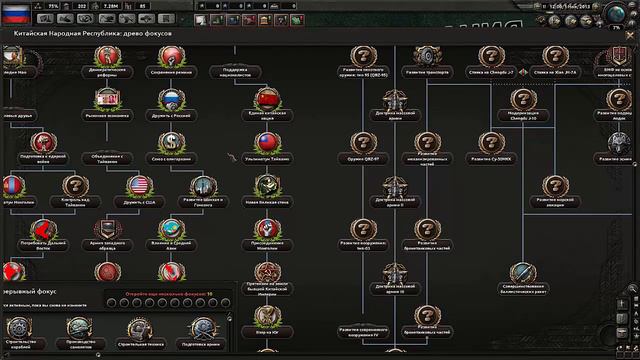Select the 'Присоединение Монголии' fist focus
The image size is (640, 360).
[x=267, y=230]
